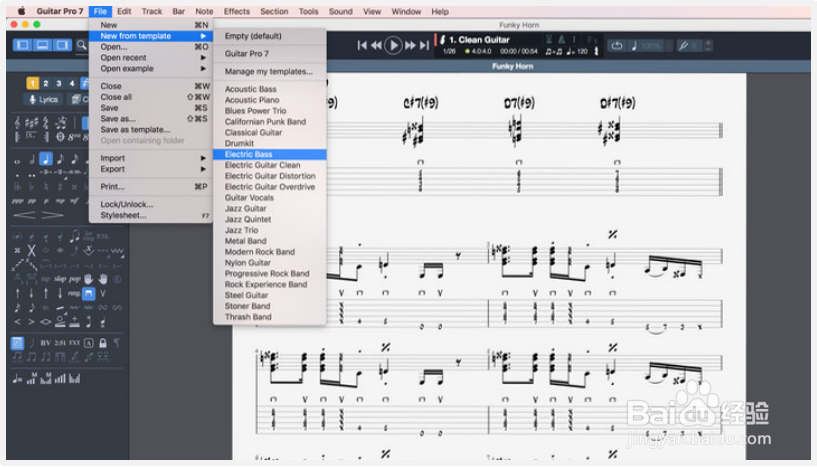Expand the Open recent submenu

[151, 57]
